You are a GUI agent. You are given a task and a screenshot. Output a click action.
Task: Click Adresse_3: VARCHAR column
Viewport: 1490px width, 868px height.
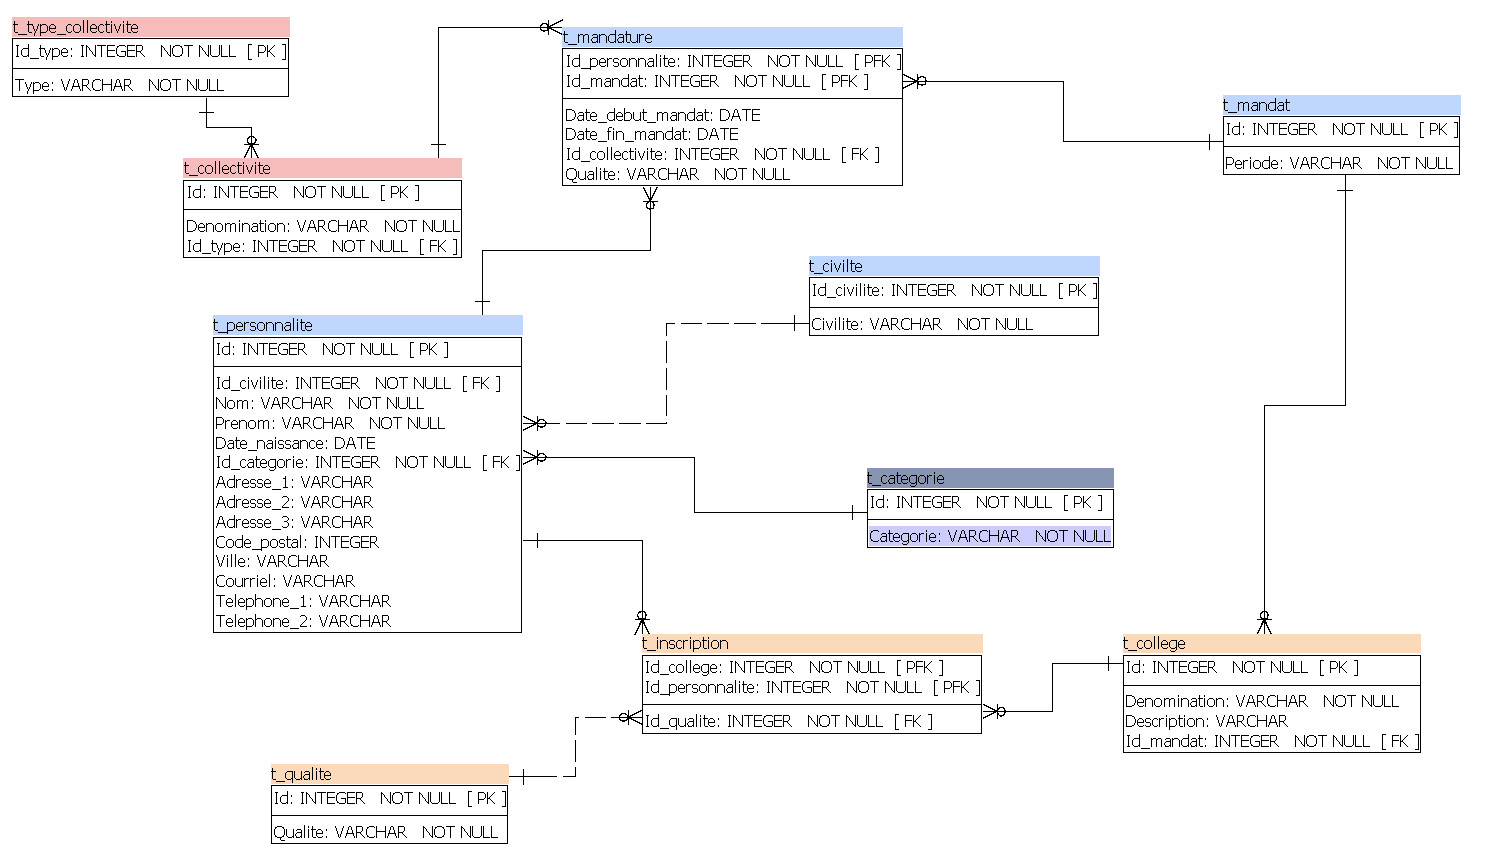(294, 522)
